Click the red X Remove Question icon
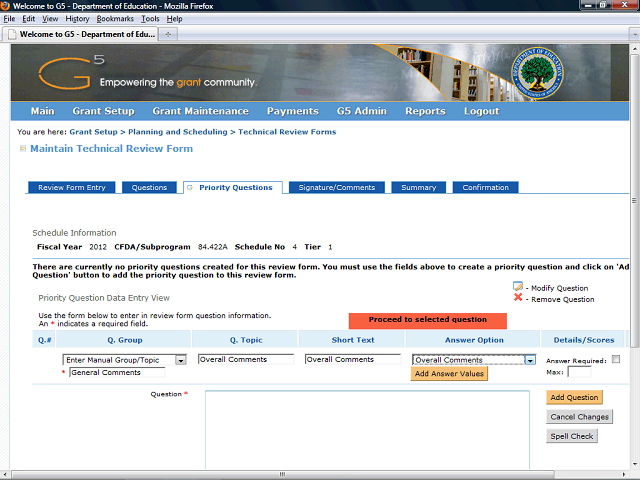640x480 pixels. click(x=518, y=298)
